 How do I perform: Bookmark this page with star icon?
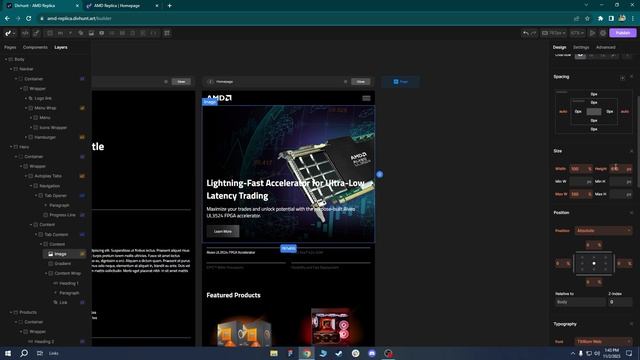(x=587, y=18)
